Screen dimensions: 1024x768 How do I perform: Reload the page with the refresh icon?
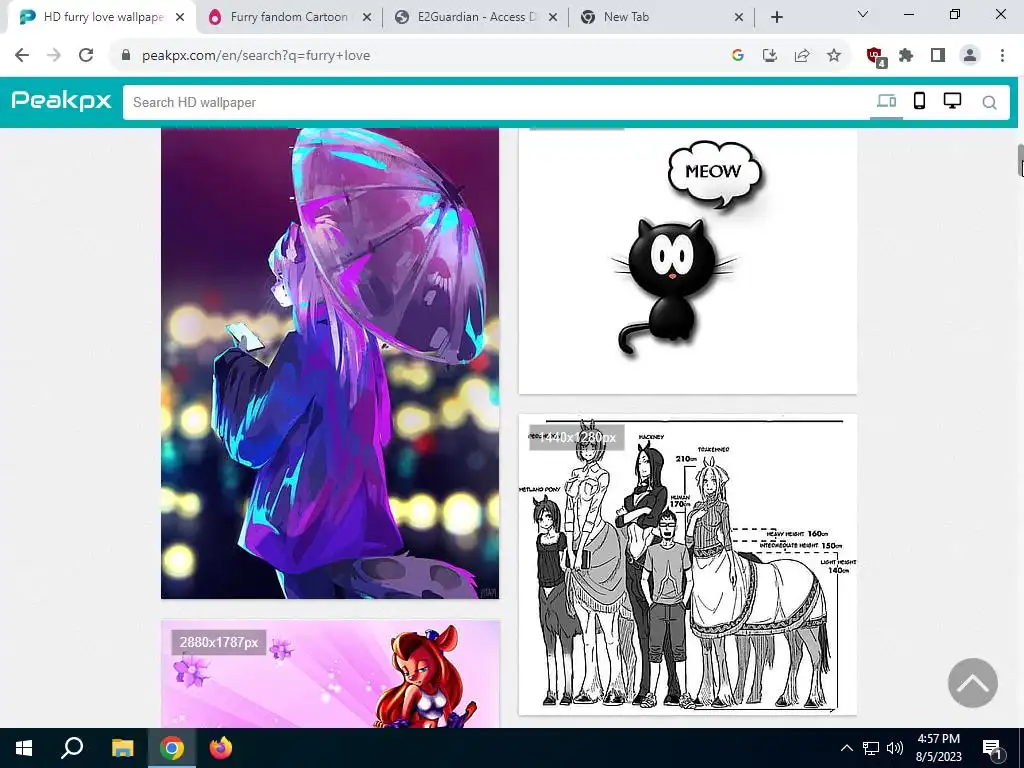click(x=86, y=56)
